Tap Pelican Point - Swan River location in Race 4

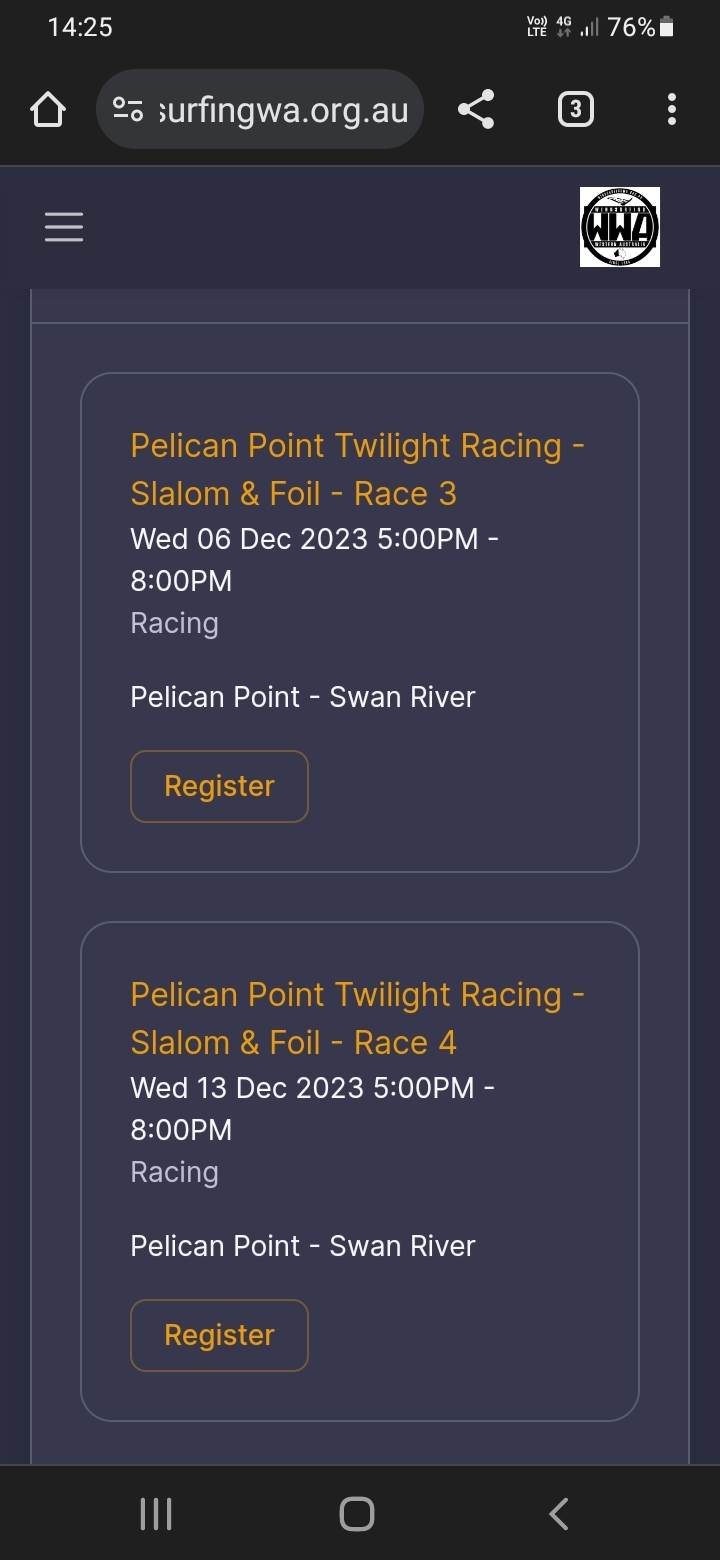[303, 1246]
